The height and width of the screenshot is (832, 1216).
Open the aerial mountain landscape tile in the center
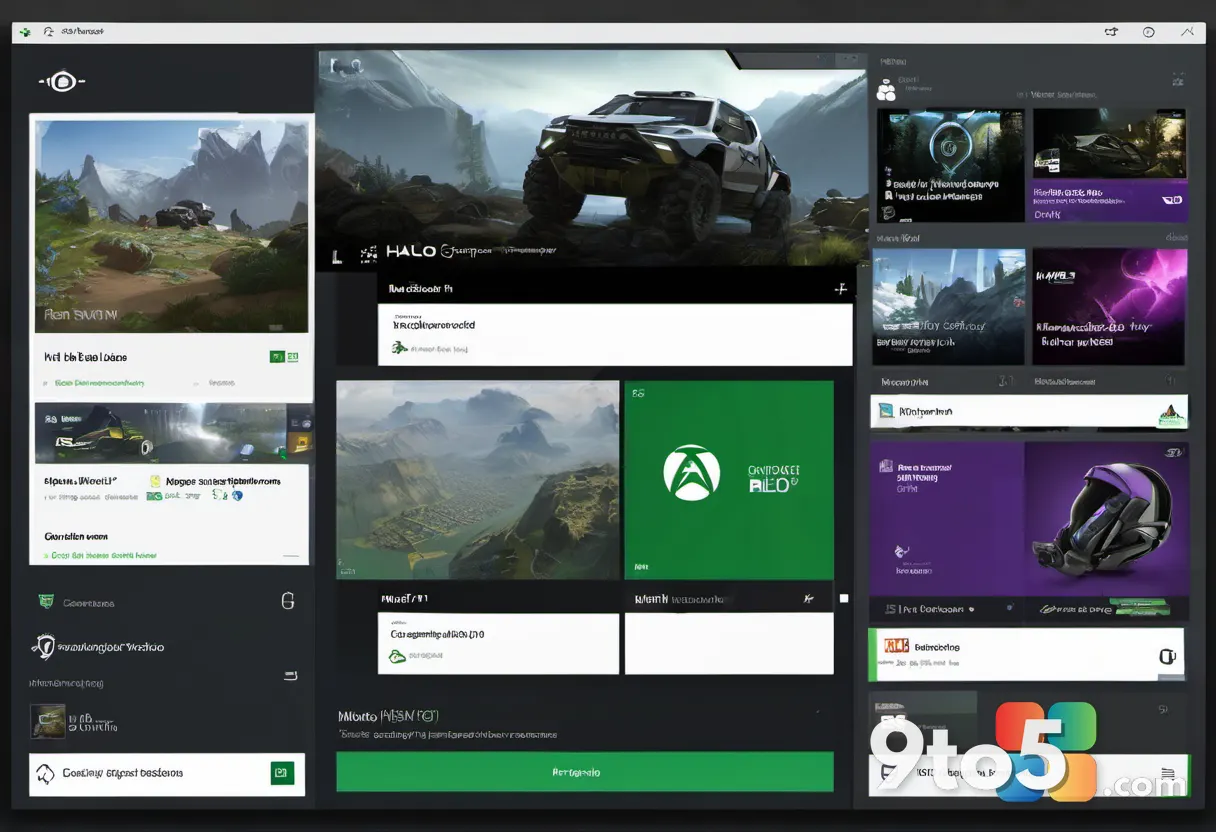[477, 479]
